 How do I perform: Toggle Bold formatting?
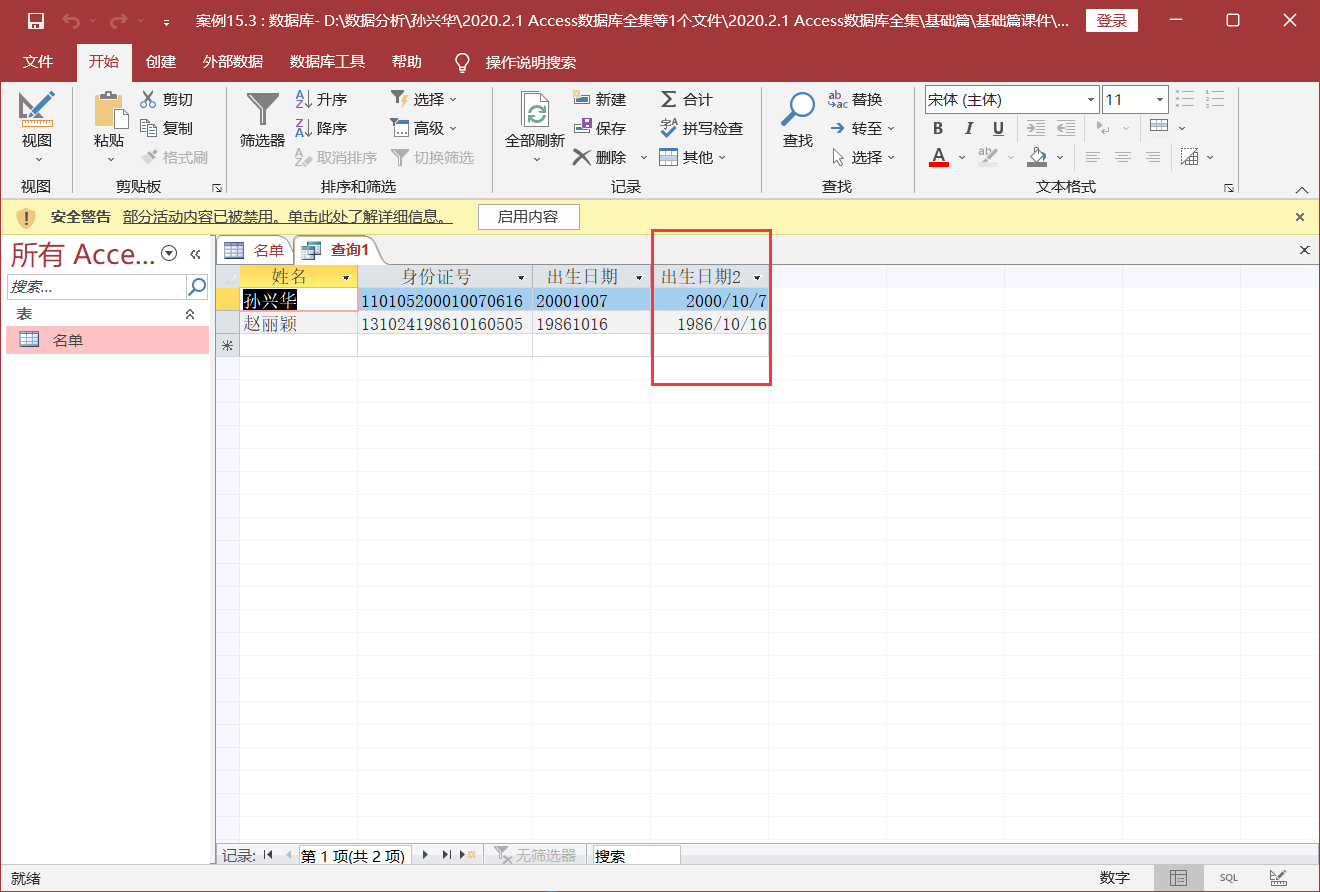tap(938, 128)
